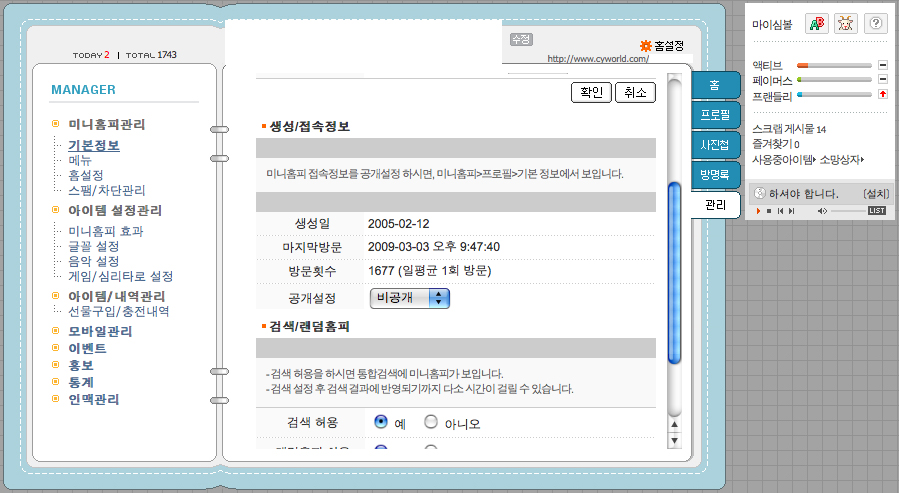This screenshot has width=899, height=493.
Task: Play music with the orange play icon
Action: pos(758,211)
